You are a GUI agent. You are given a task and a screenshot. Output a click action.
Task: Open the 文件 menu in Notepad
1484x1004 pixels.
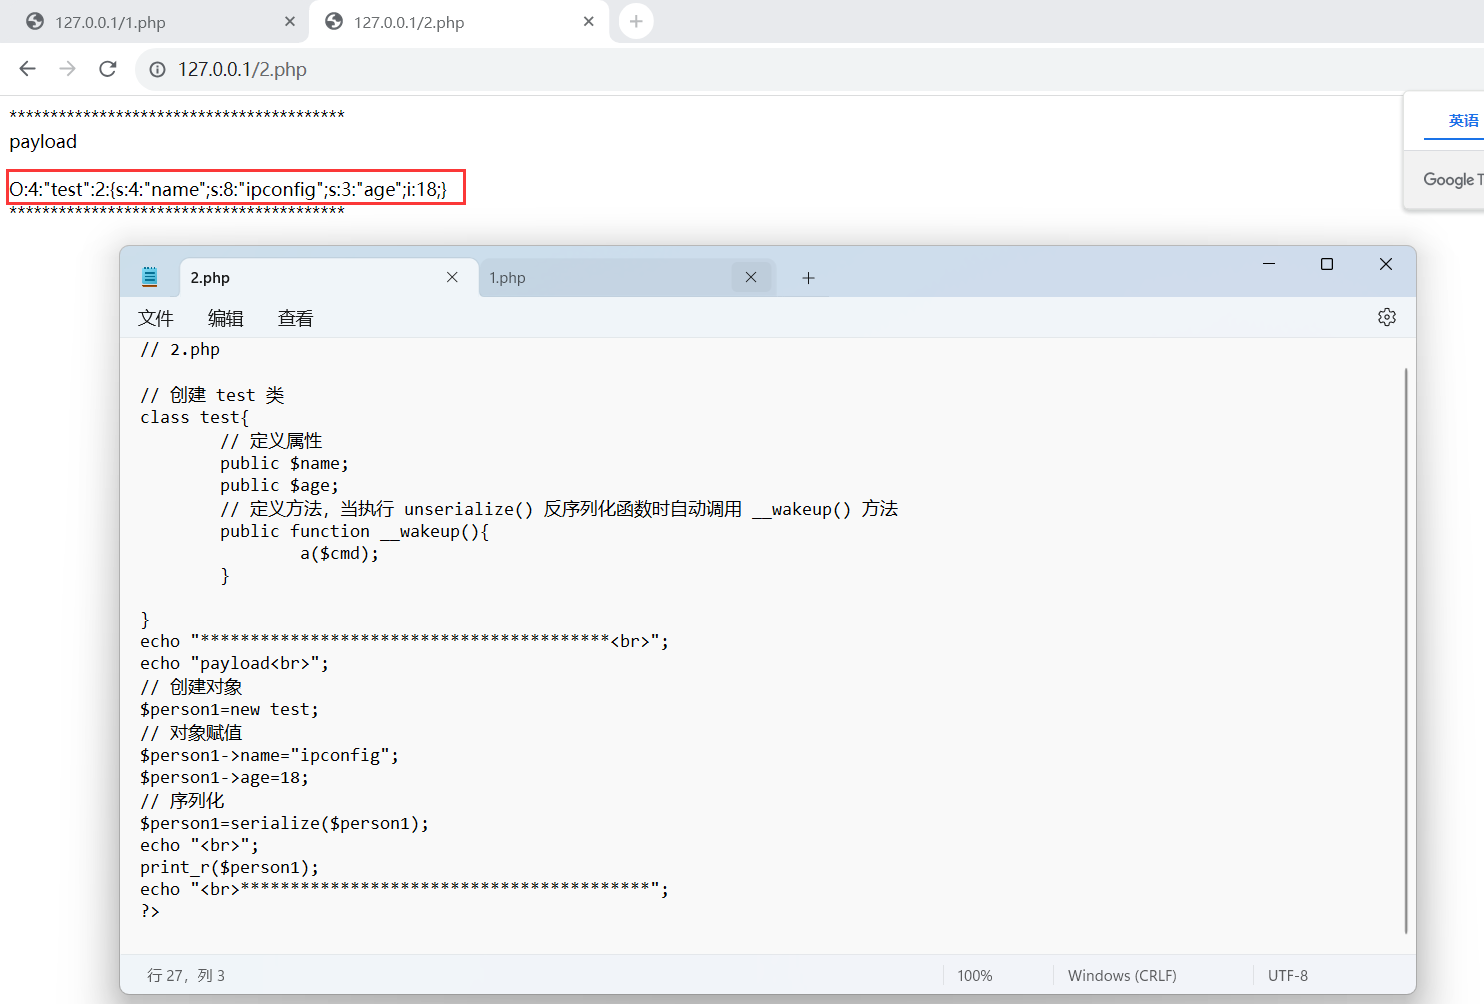pos(156,318)
